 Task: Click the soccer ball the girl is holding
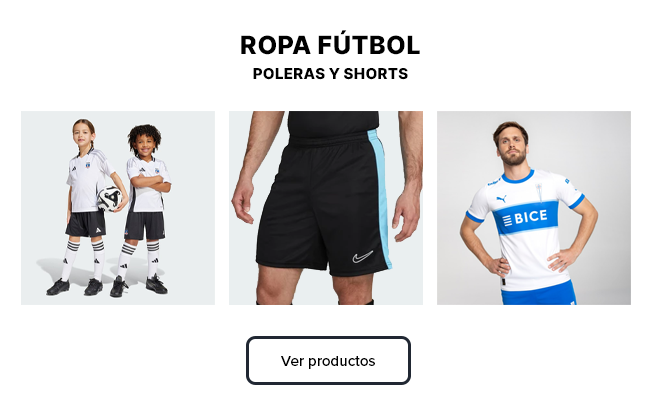click(x=110, y=197)
